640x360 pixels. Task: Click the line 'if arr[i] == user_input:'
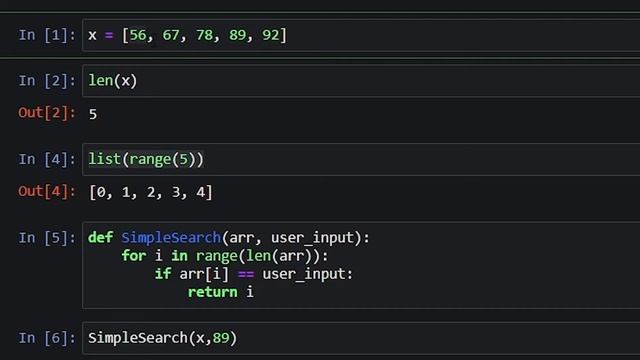tap(253, 274)
